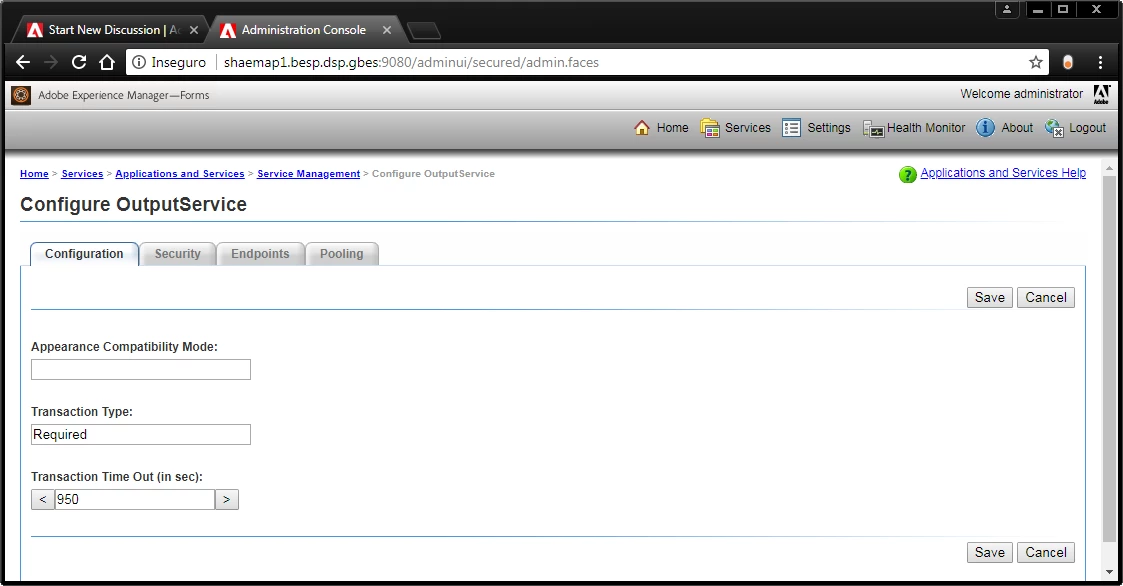
Task: Follow the Home breadcrumb link
Action: 34,173
